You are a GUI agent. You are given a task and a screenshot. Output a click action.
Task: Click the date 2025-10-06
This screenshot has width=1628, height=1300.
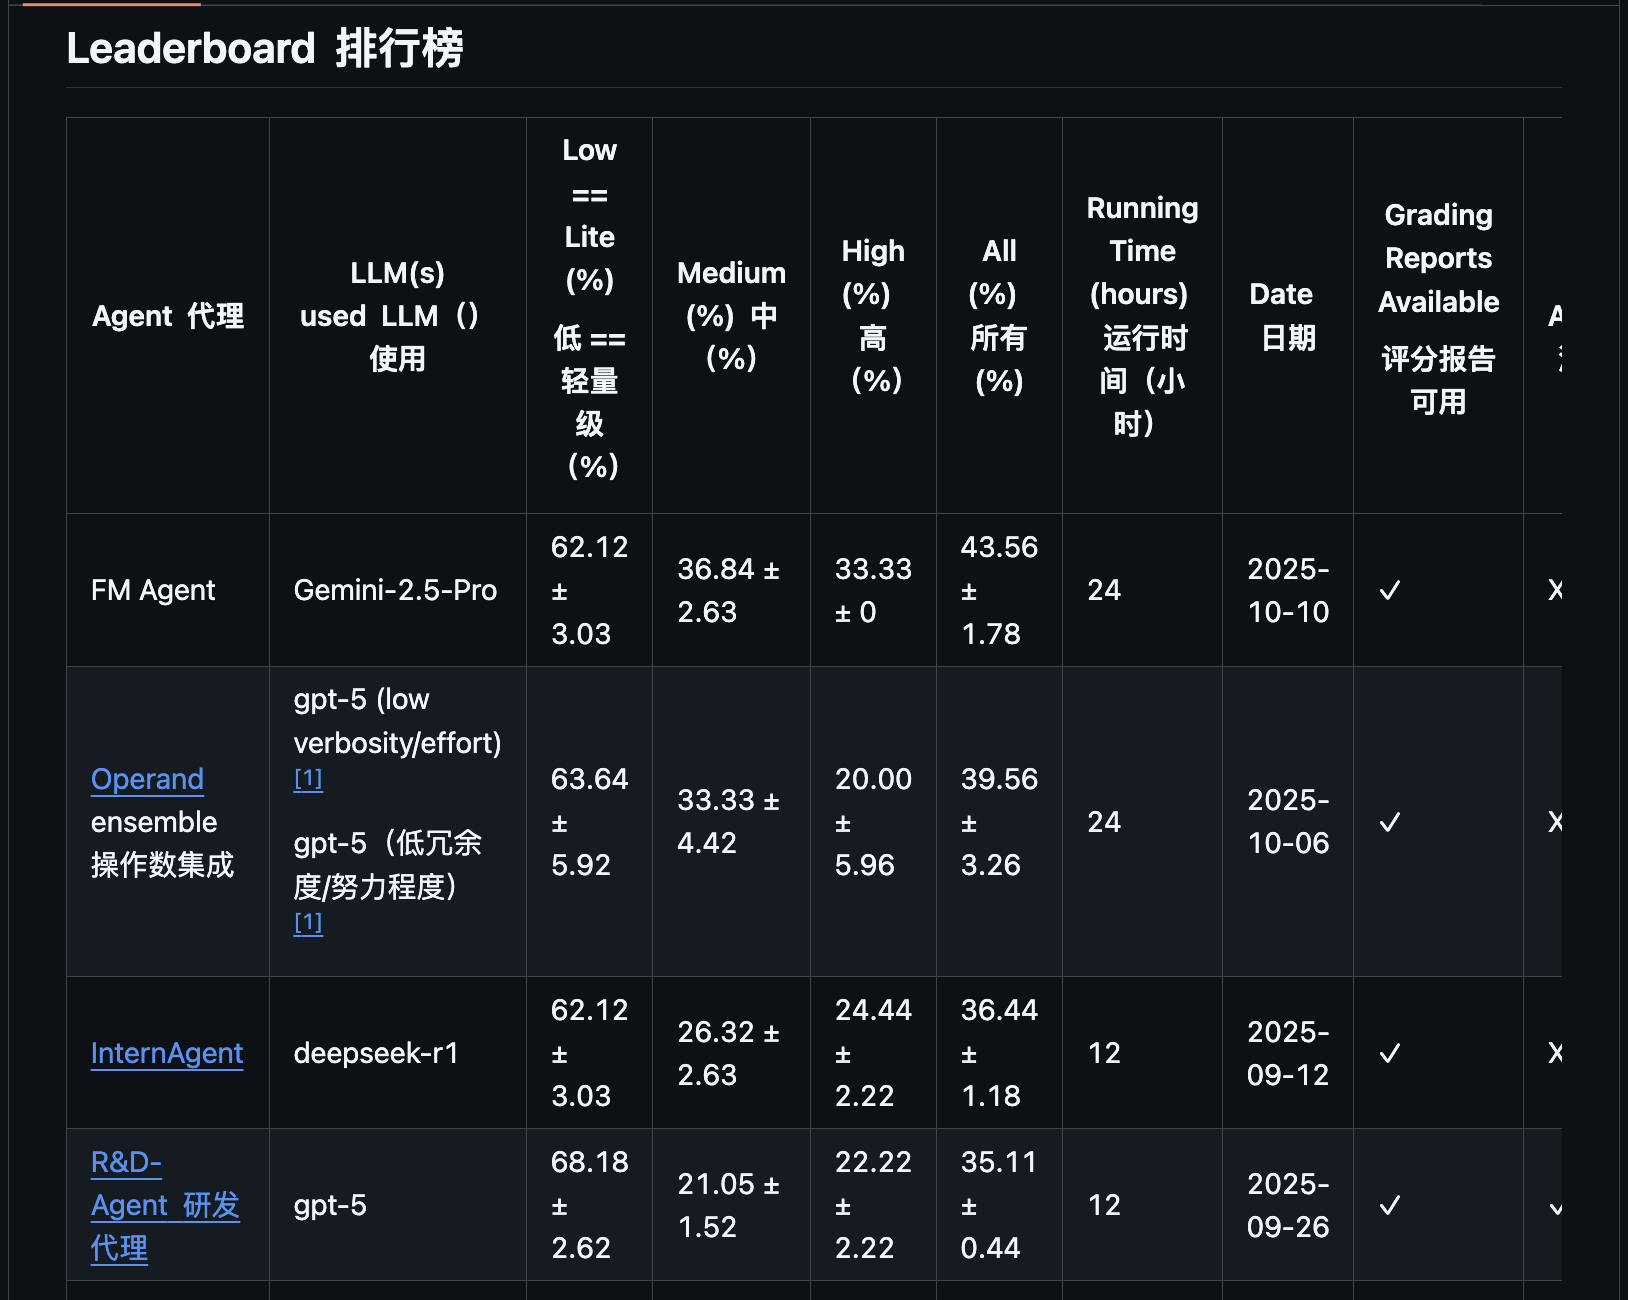1288,822
